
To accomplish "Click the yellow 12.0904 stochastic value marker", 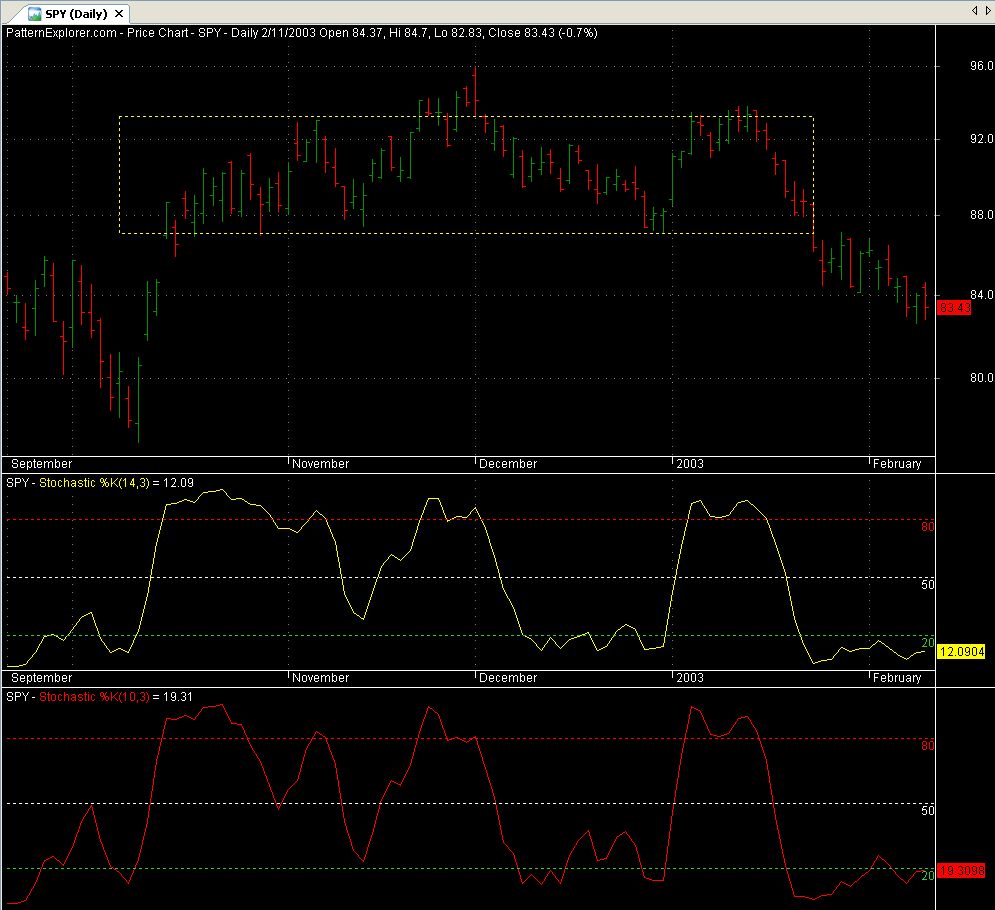I will coord(965,652).
